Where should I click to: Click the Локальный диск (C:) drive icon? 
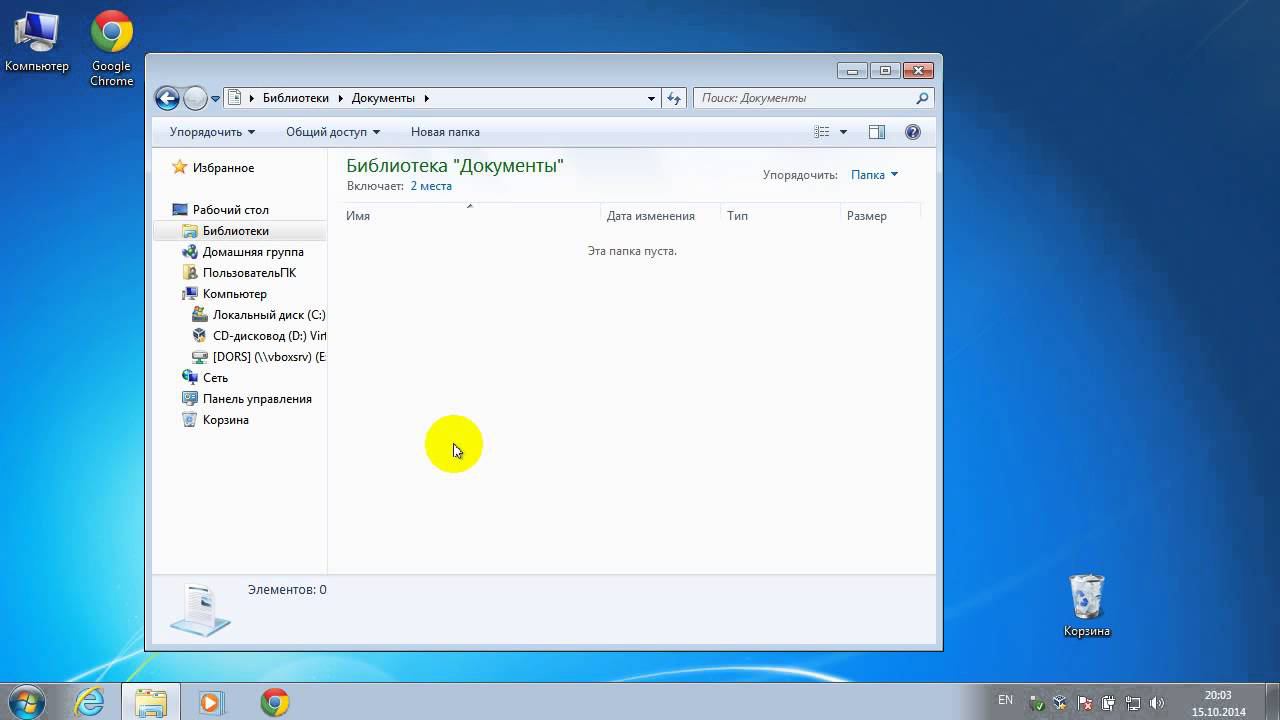click(200, 315)
